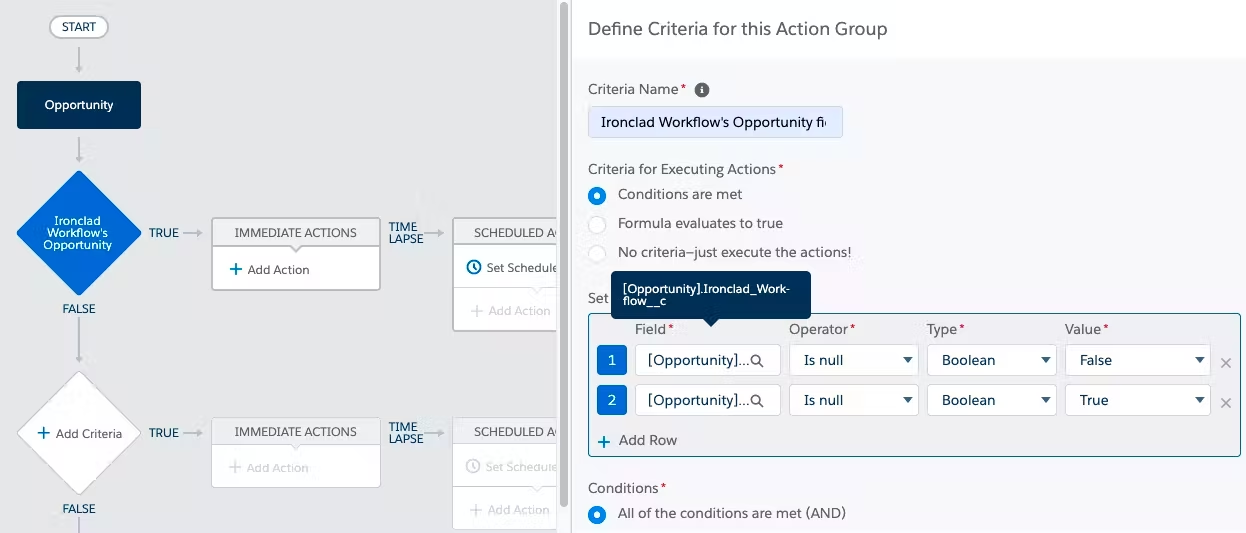
Task: Open row 2 Value 'True' dropdown
Action: coord(1138,400)
